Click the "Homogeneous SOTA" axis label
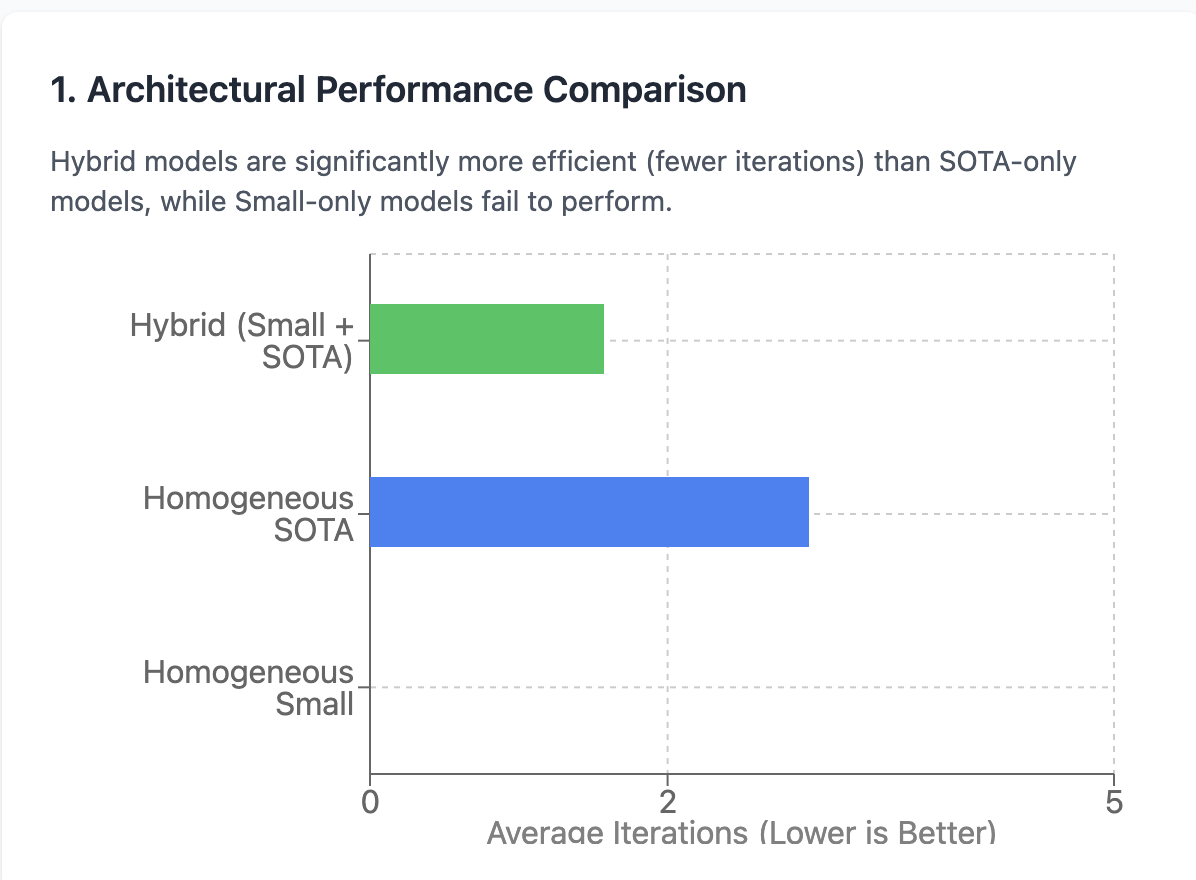This screenshot has height=880, width=1196. [249, 513]
